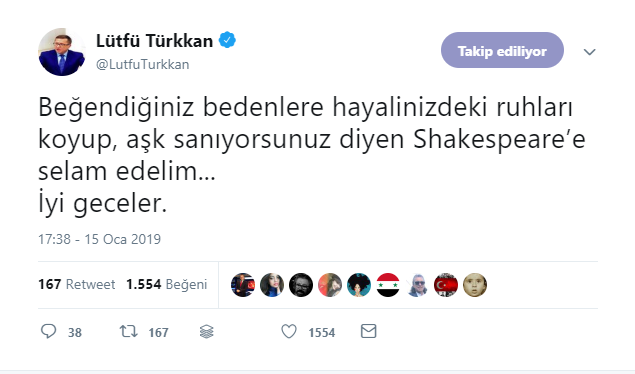The height and width of the screenshot is (374, 635).
Task: Click the Buffer stacked layers icon
Action: coord(207,332)
